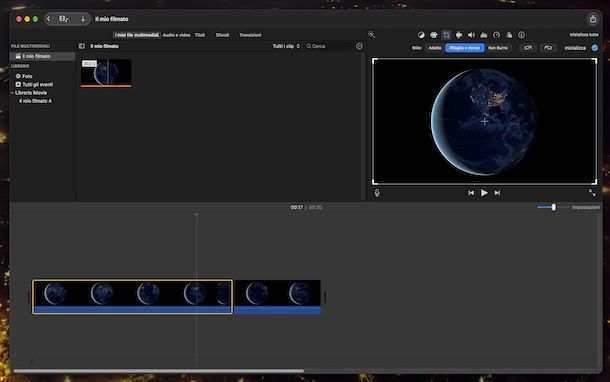The image size is (610, 382).
Task: Skip to previous clip in viewer
Action: coord(471,193)
